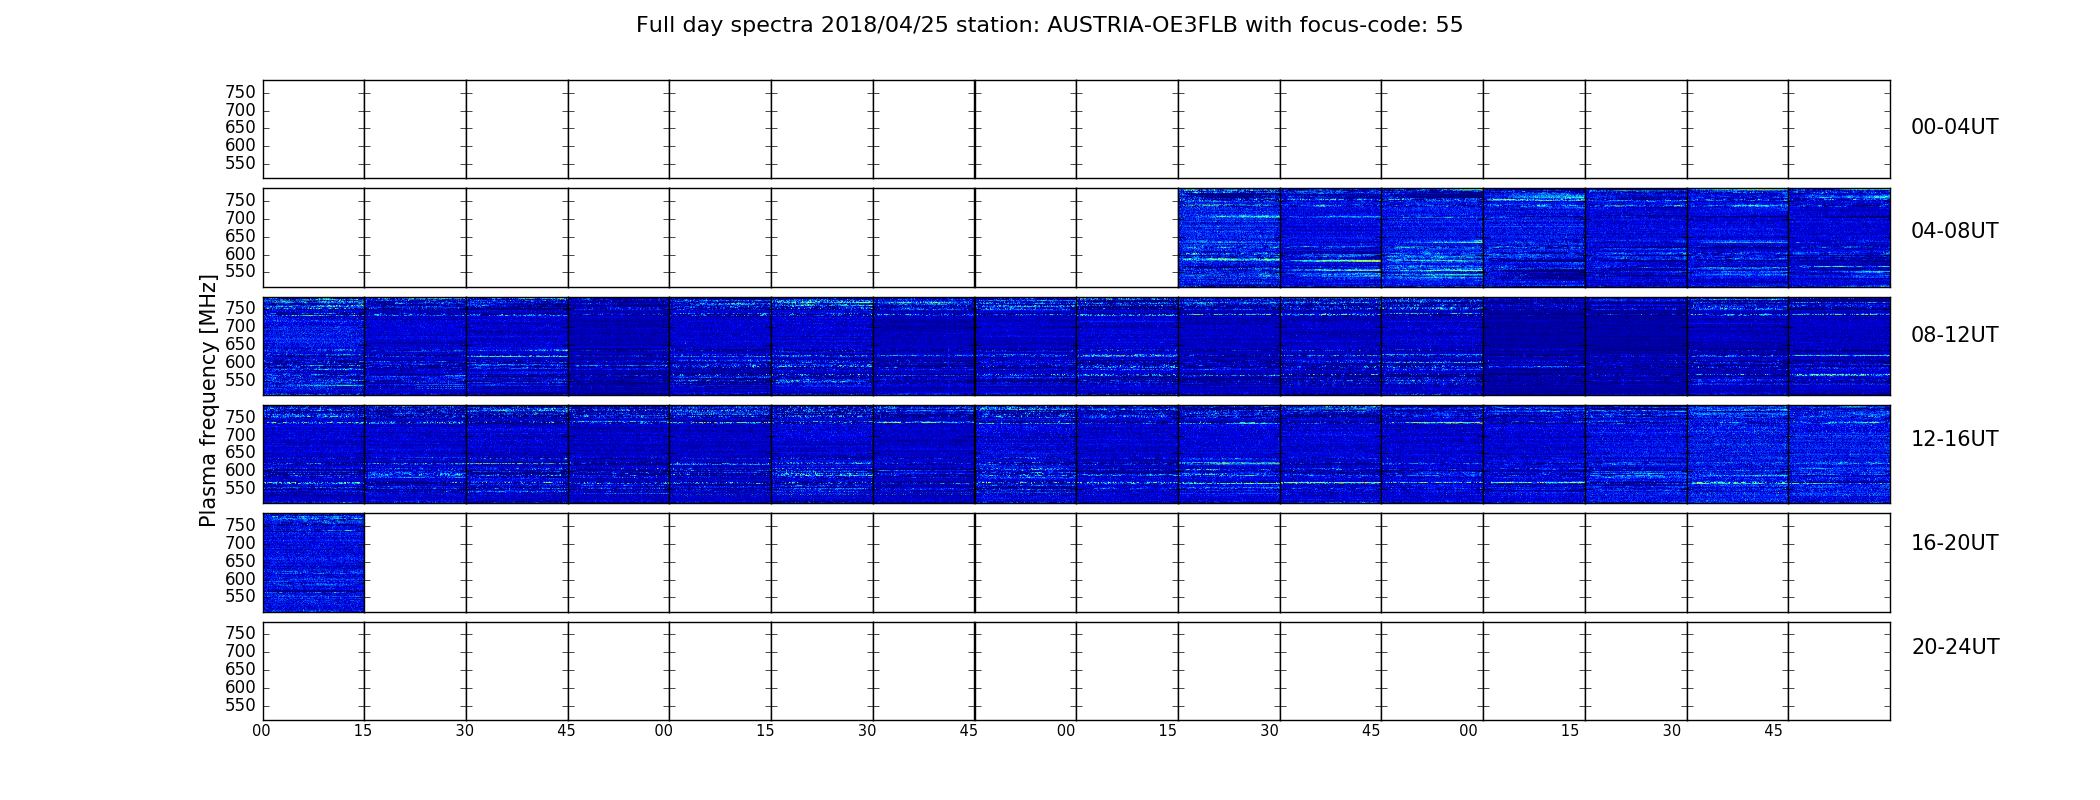Click the 'Plasma frequency [MHz]' axis label
Screen dimensions: 2100x800
[208, 400]
